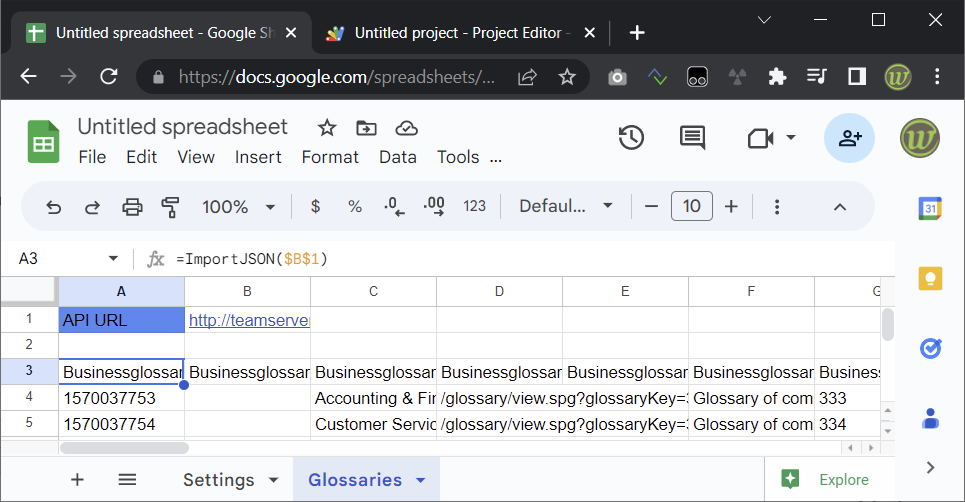The width and height of the screenshot is (965, 502).
Task: Open Google Keep side panel icon
Action: click(x=930, y=279)
